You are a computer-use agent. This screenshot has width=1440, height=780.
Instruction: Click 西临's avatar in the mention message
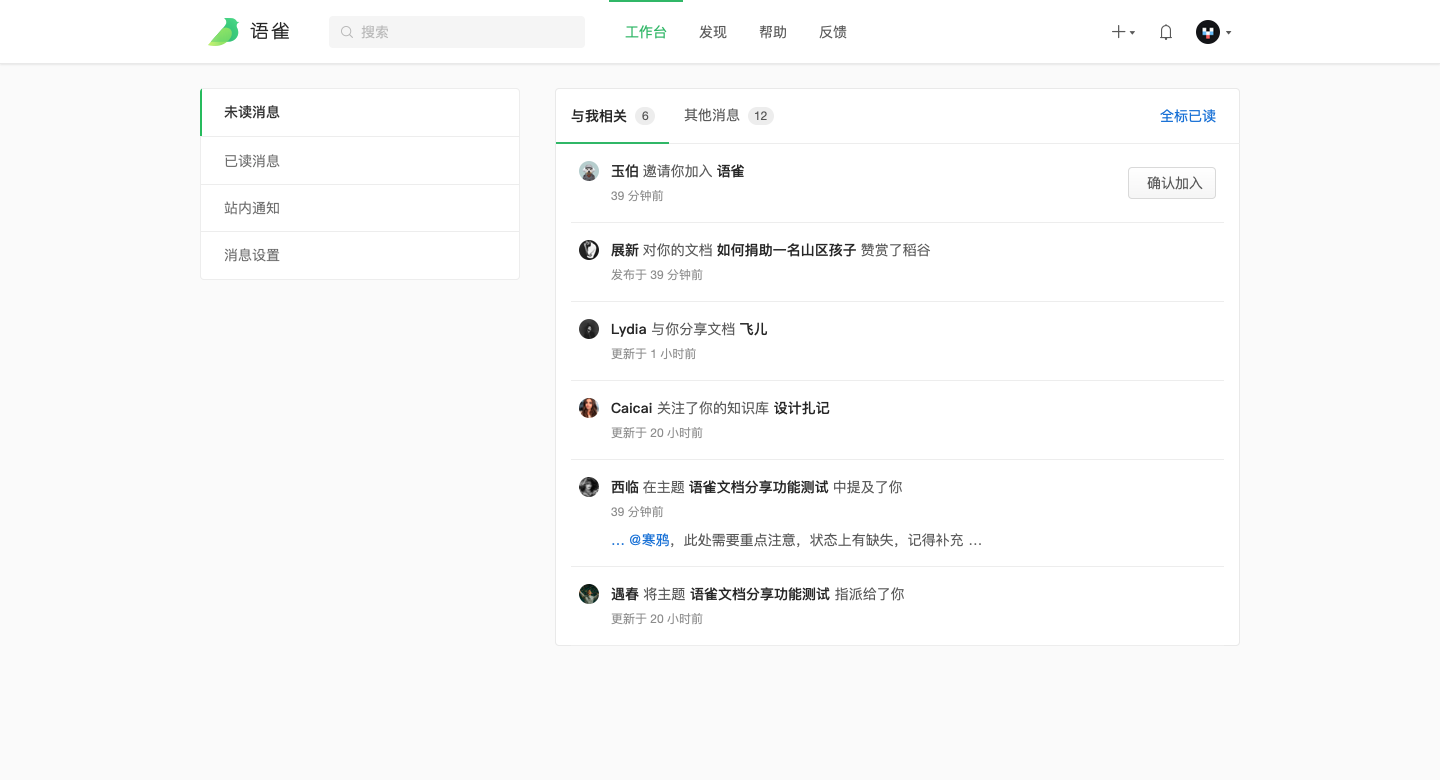[589, 487]
